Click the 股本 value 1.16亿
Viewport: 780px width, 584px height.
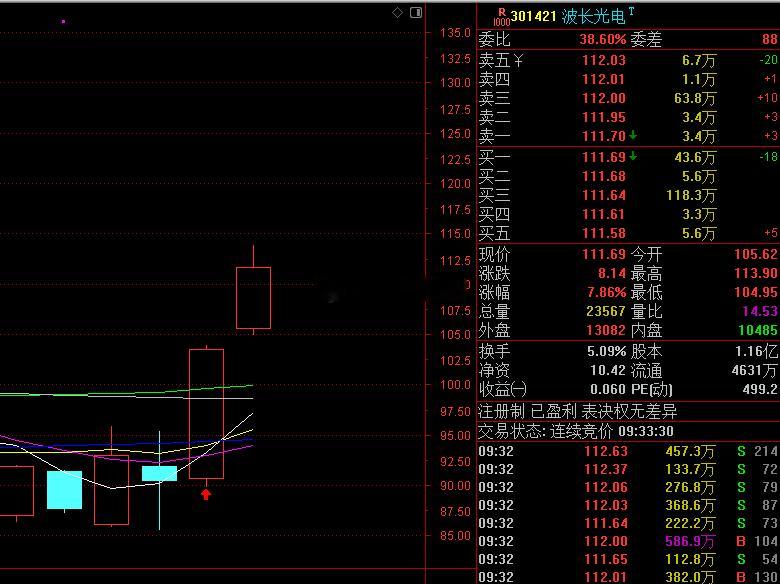756,352
